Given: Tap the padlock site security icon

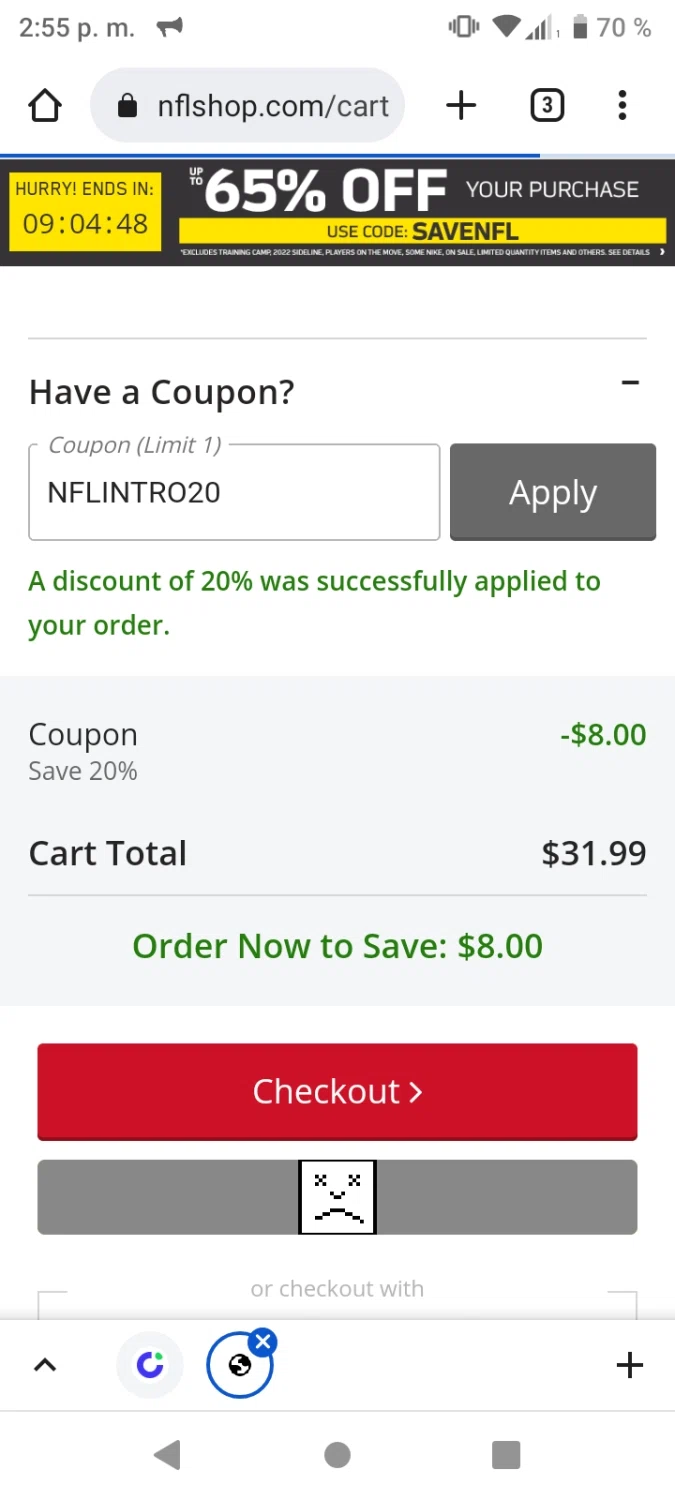Looking at the screenshot, I should (x=127, y=106).
